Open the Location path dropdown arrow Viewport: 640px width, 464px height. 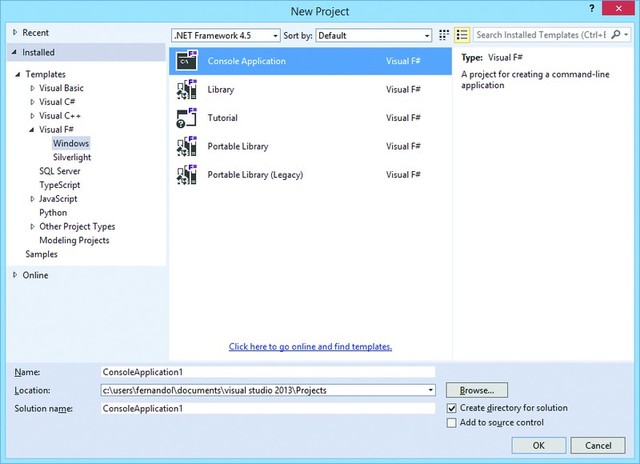point(430,390)
